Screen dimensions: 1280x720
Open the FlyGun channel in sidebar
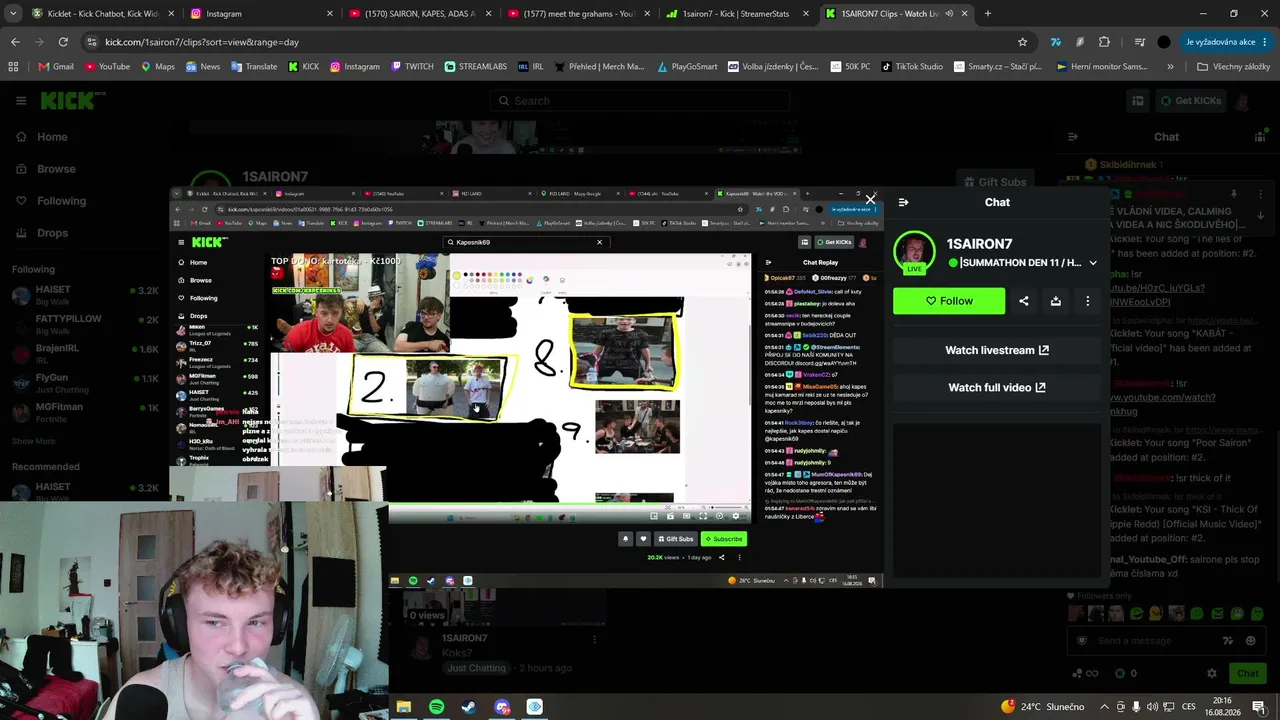pyautogui.click(x=85, y=383)
